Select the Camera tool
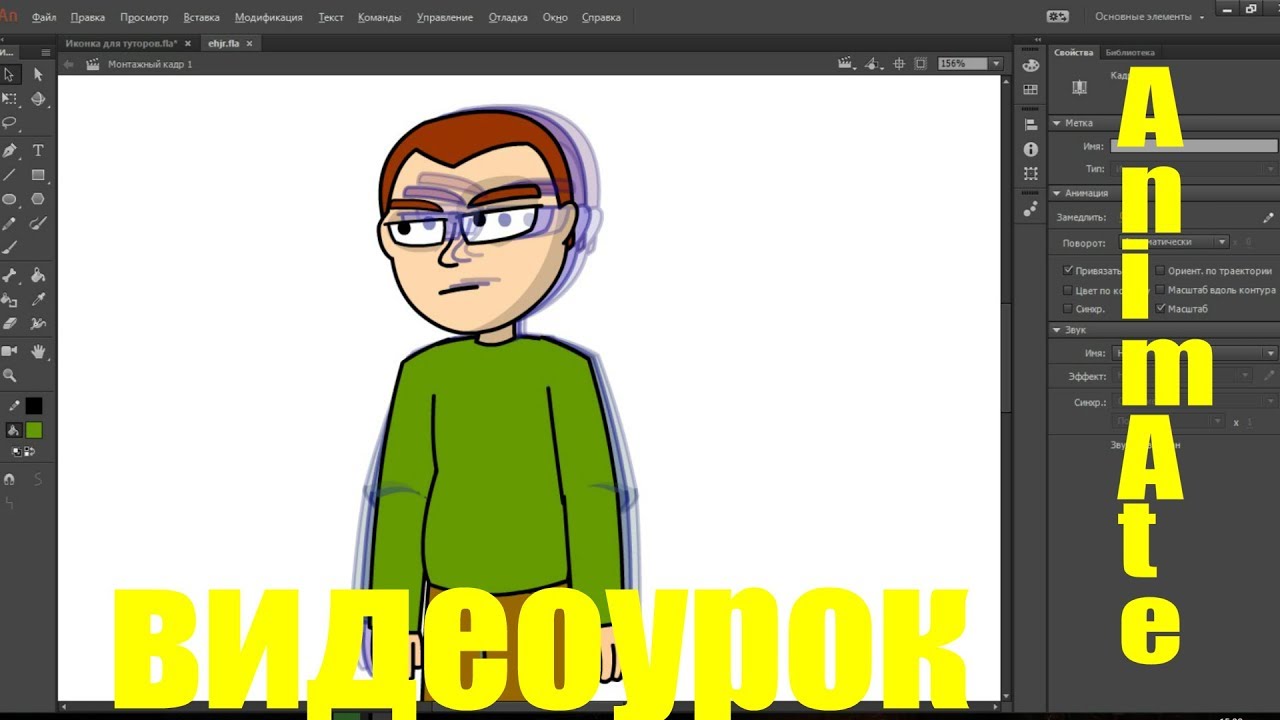1280x720 pixels. click(9, 351)
